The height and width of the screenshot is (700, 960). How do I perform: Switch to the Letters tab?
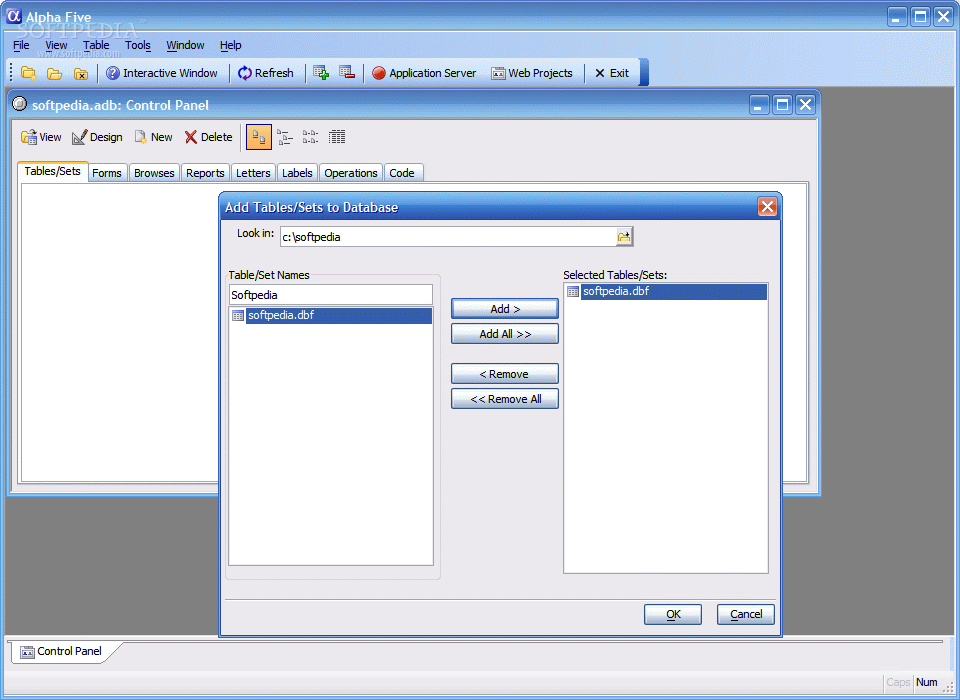coord(253,173)
